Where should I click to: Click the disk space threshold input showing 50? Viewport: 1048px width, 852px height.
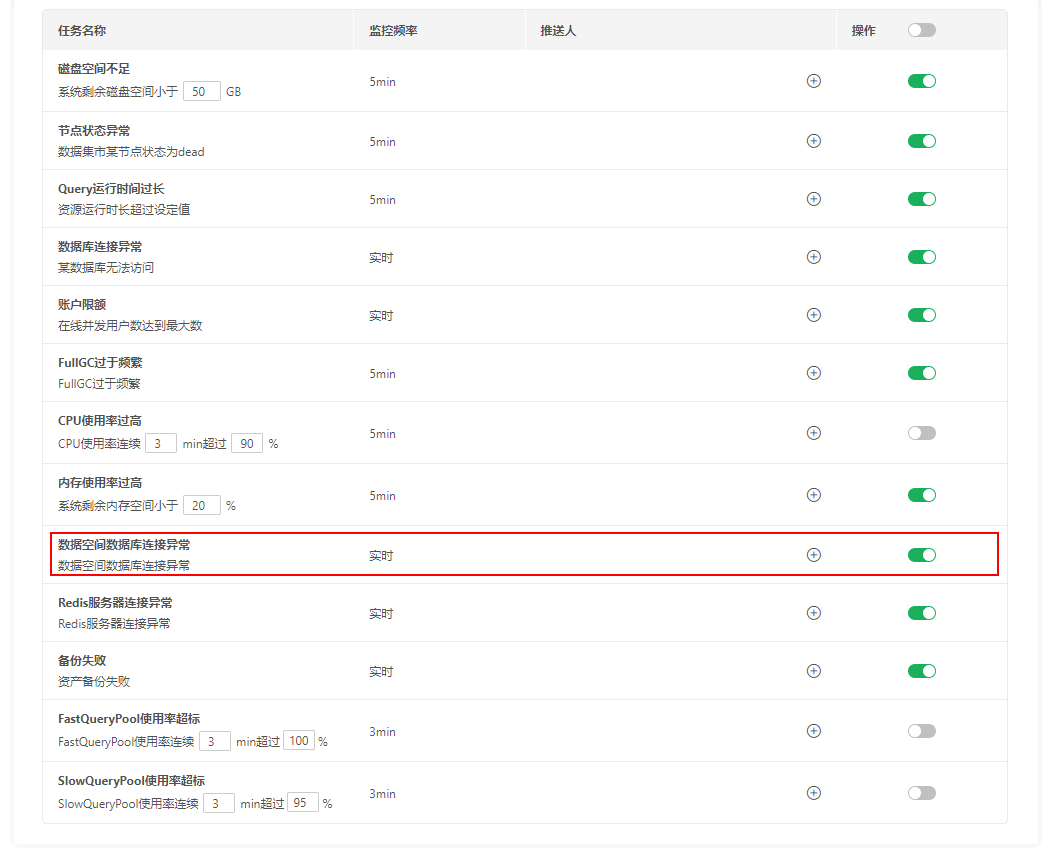202,90
